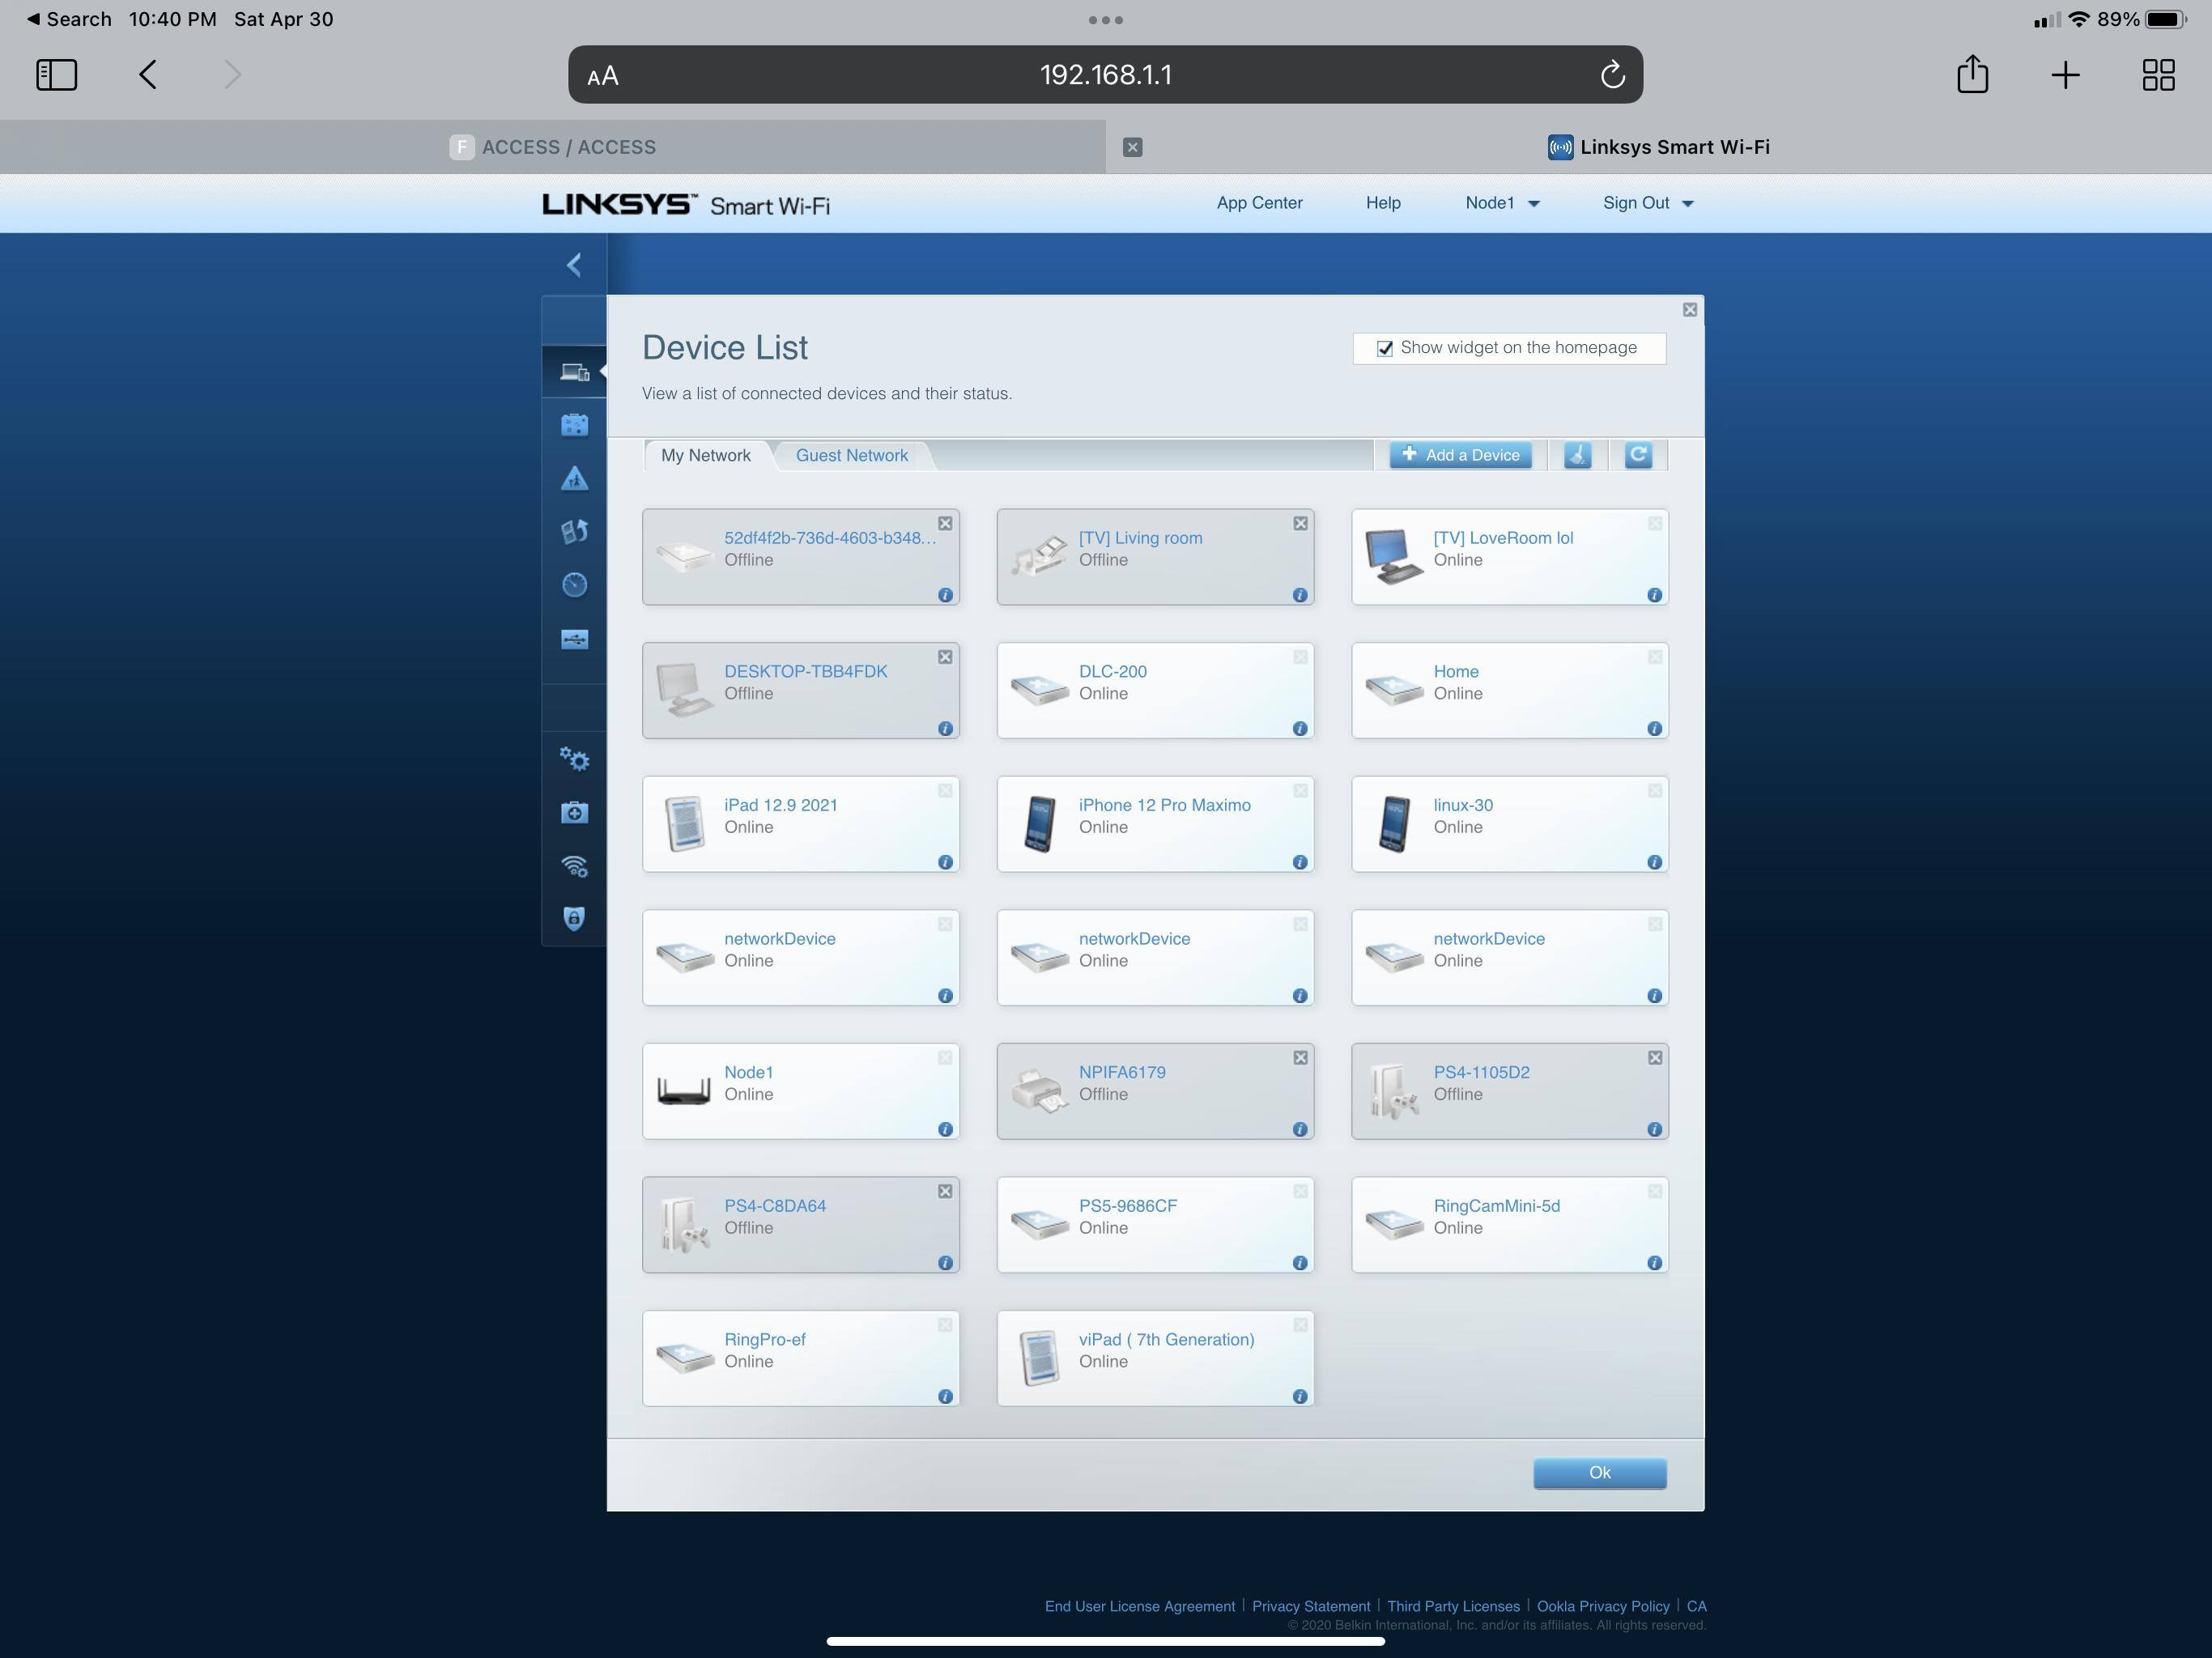Select the My Network tab
The image size is (2212, 1658).
pyautogui.click(x=705, y=456)
